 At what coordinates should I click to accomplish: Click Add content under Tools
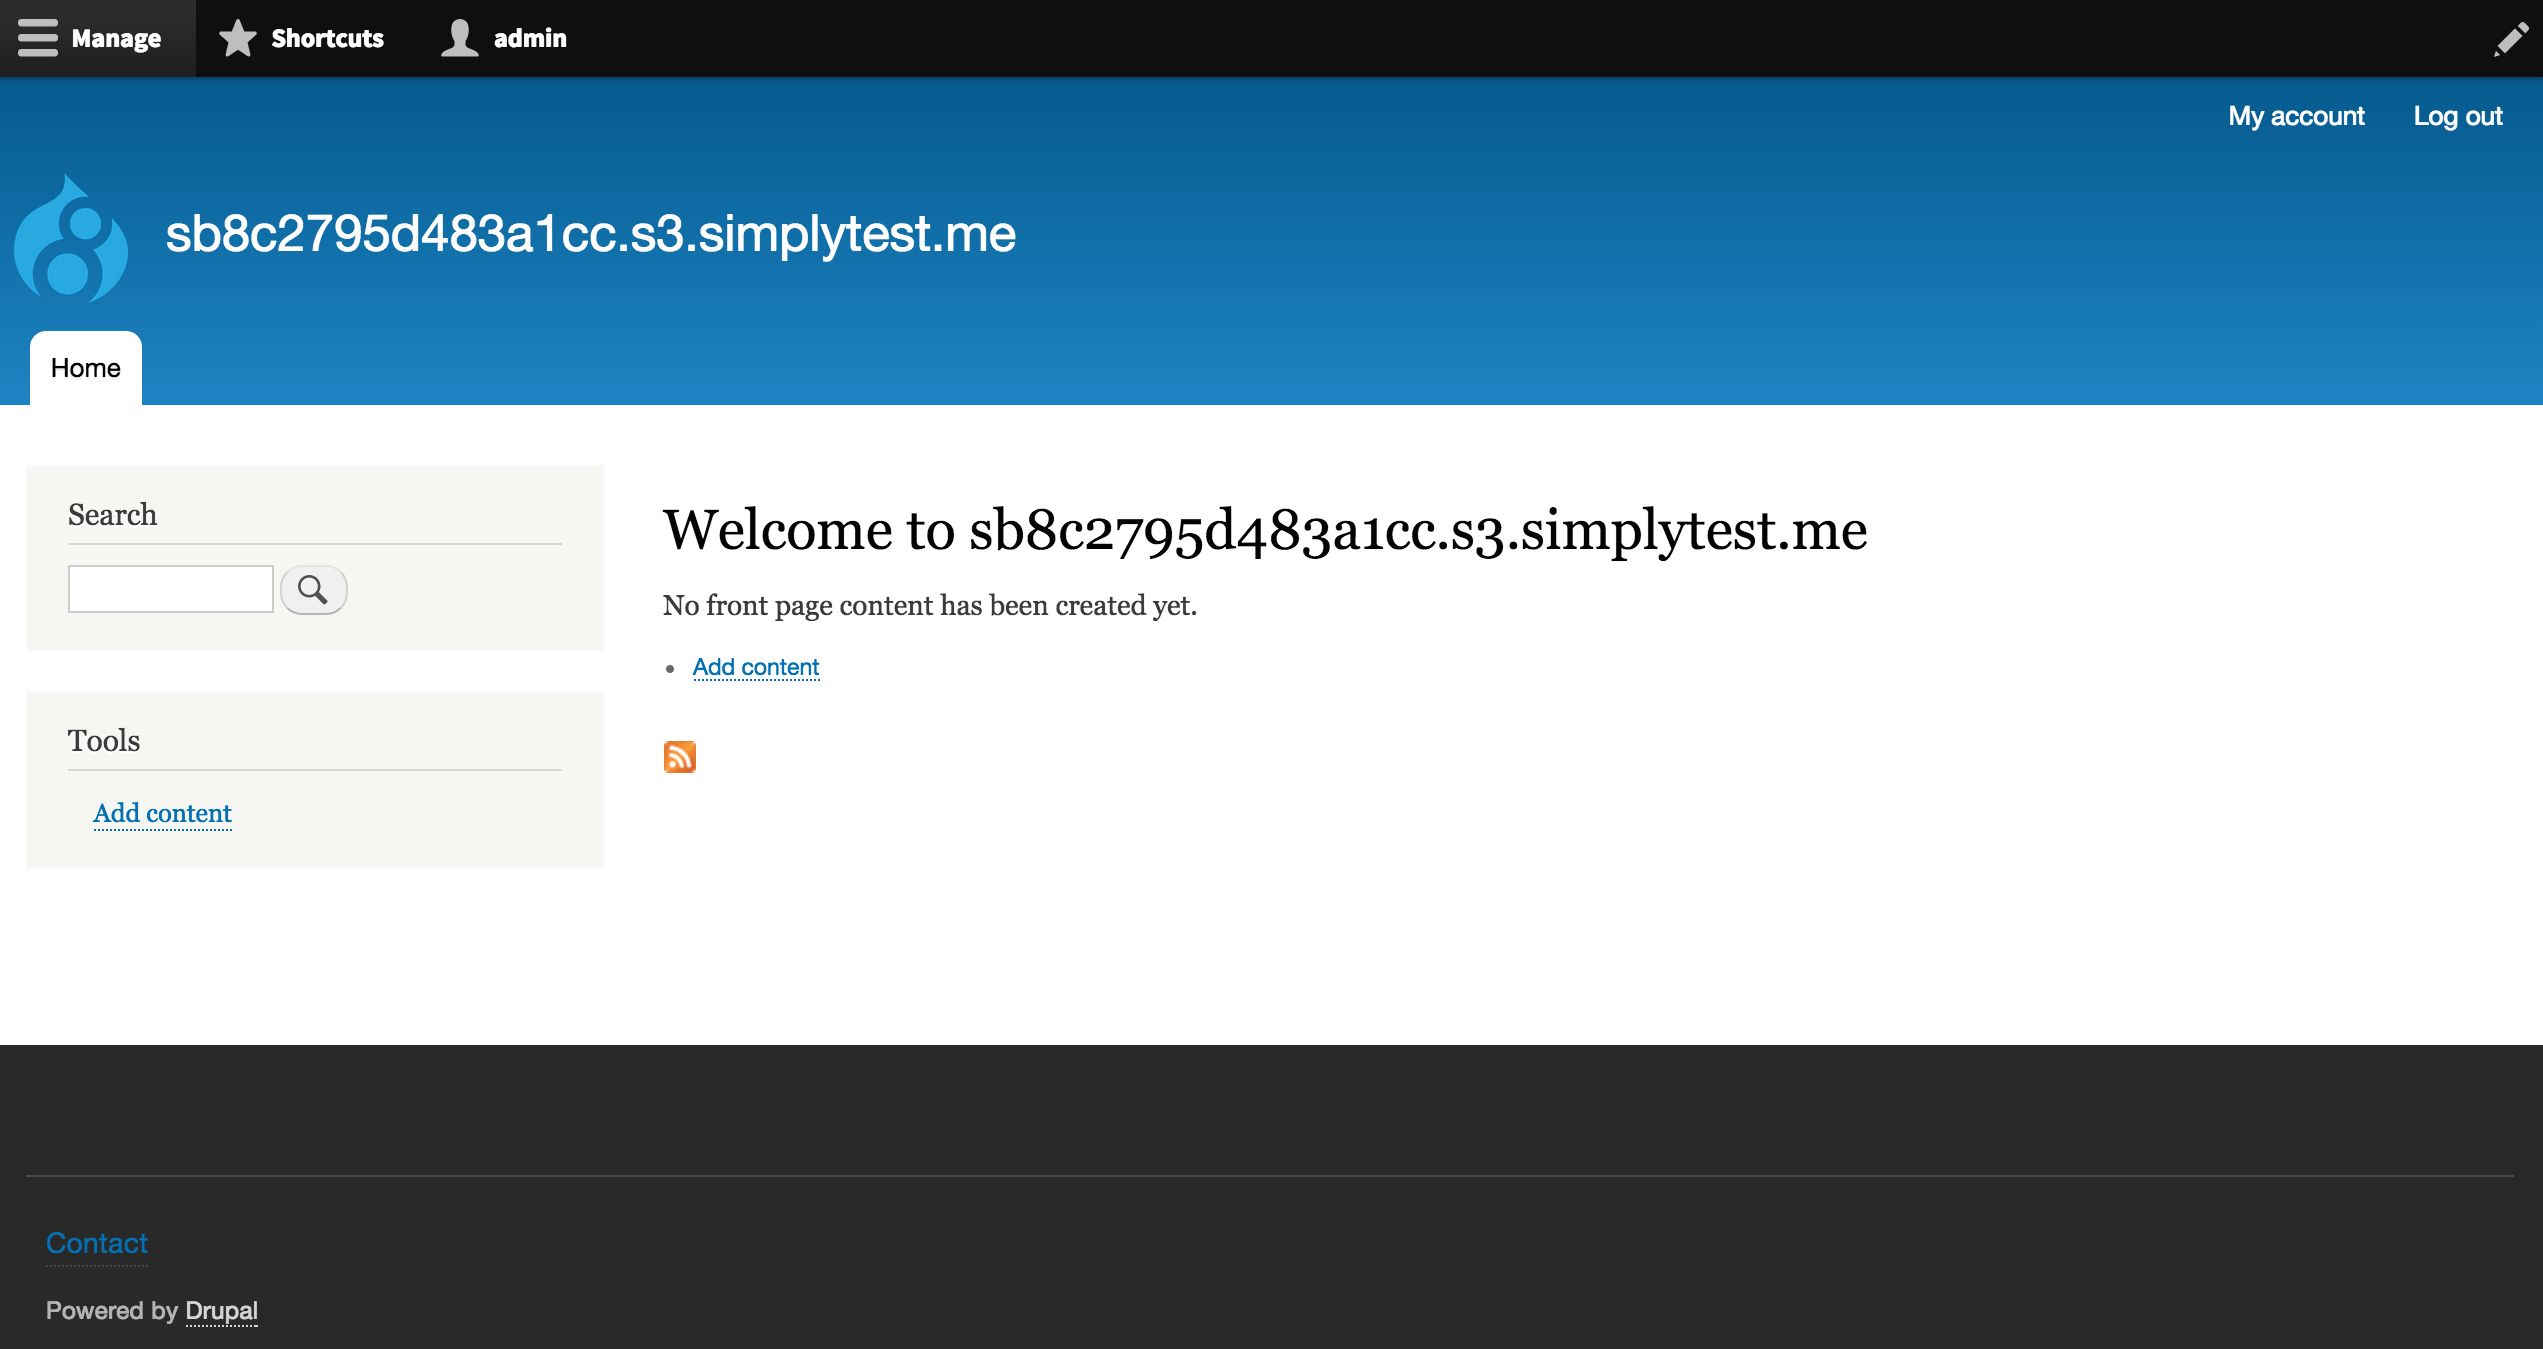coord(162,813)
